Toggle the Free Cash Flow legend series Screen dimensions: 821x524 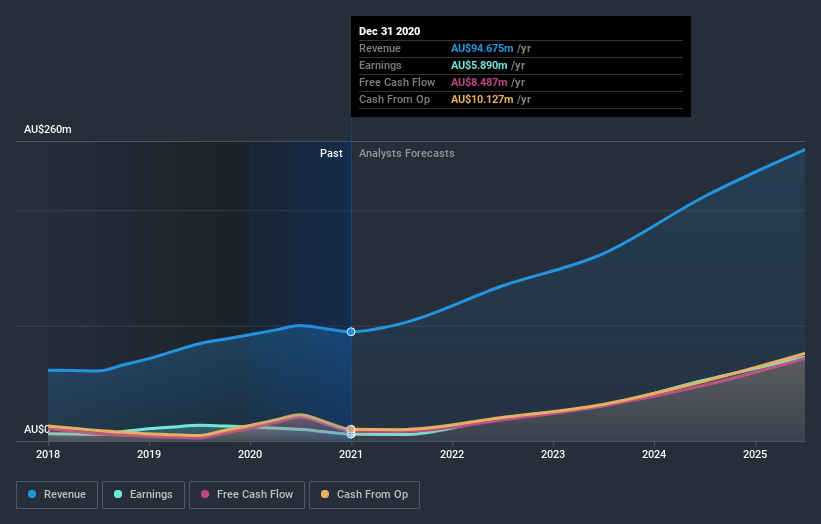(247, 495)
